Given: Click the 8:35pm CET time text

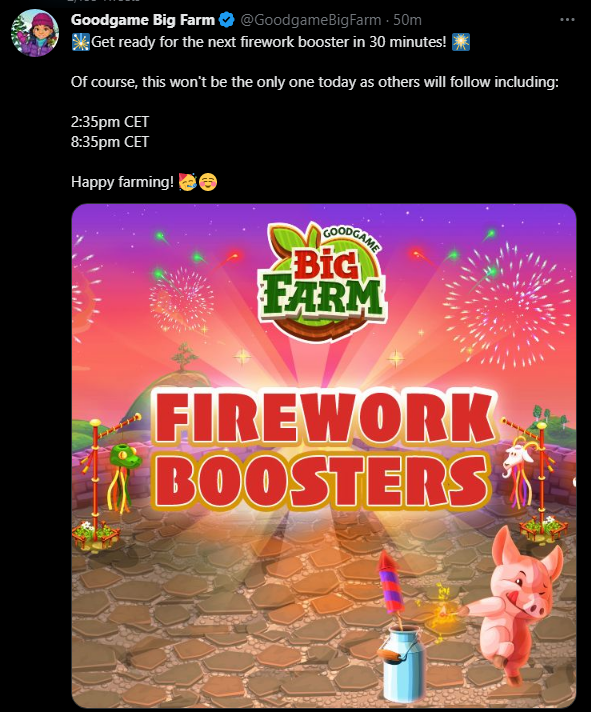Looking at the screenshot, I should (x=110, y=142).
